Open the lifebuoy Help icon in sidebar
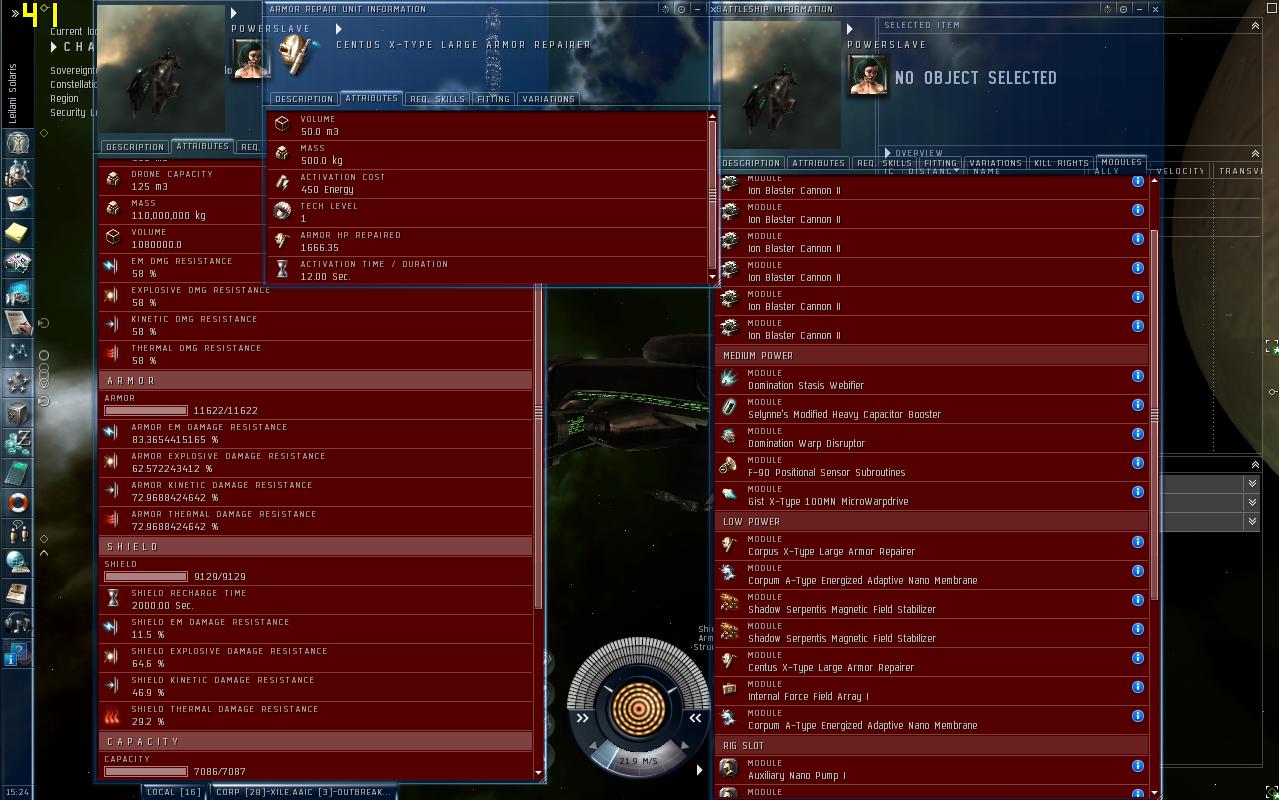This screenshot has width=1279, height=800. pos(17,502)
